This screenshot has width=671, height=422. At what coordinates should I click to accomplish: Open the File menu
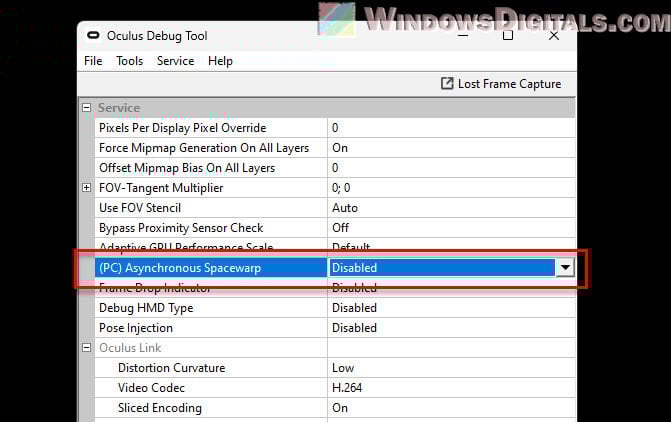click(93, 61)
